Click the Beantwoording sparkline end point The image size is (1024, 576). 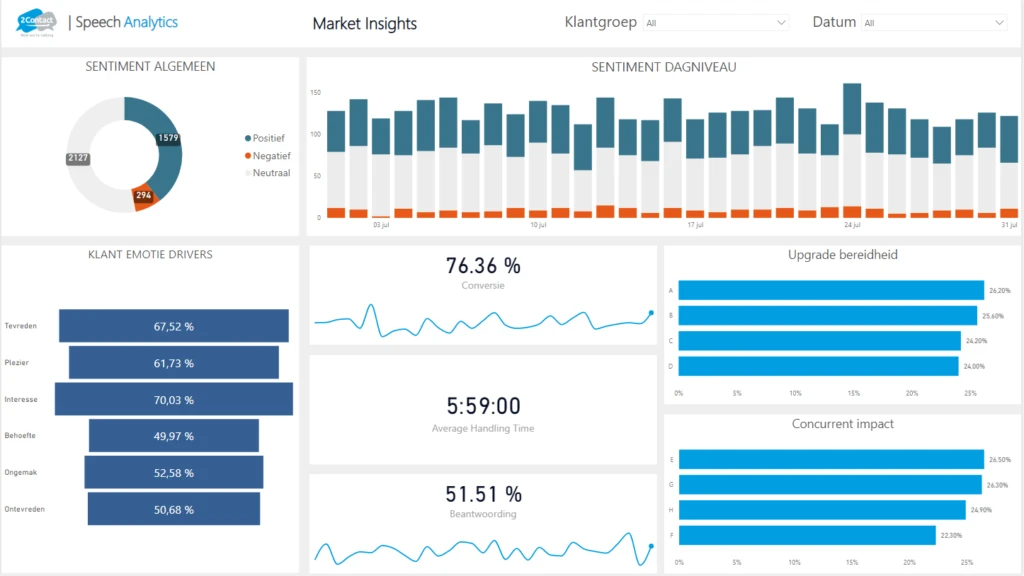coord(650,546)
